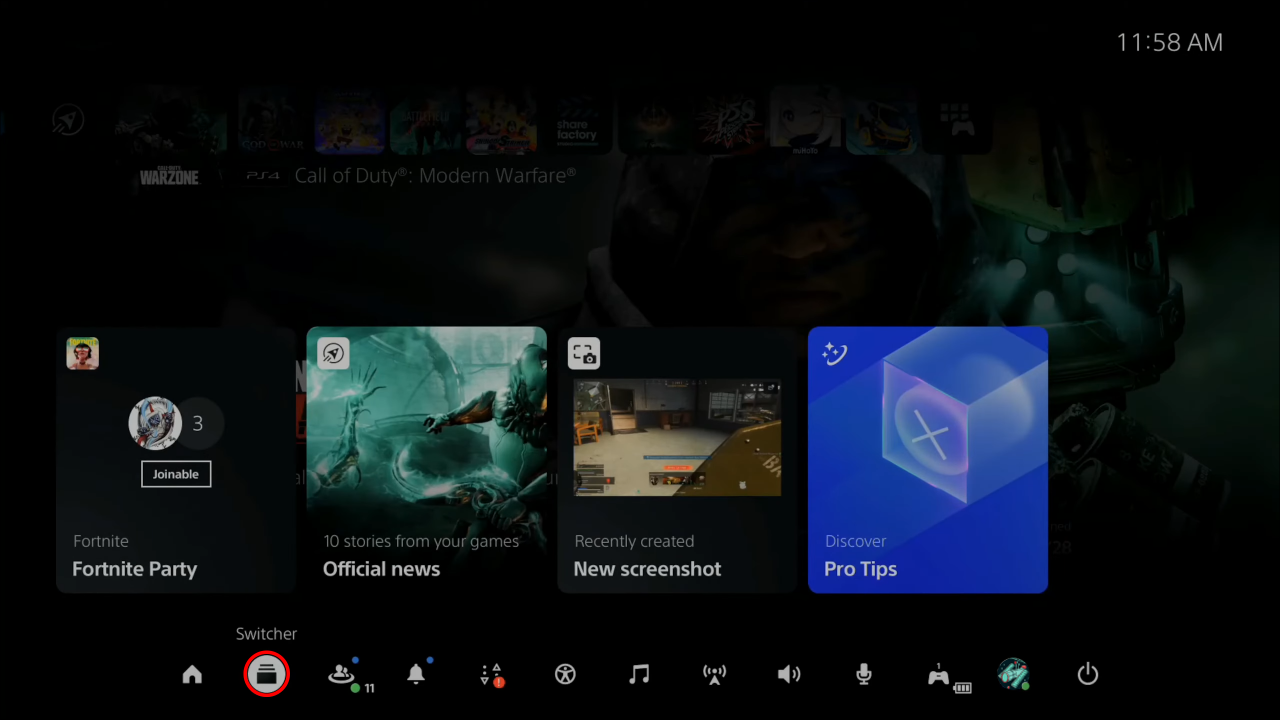Viewport: 1280px width, 720px height.
Task: Open the Explore compass icon
Action: [68, 119]
